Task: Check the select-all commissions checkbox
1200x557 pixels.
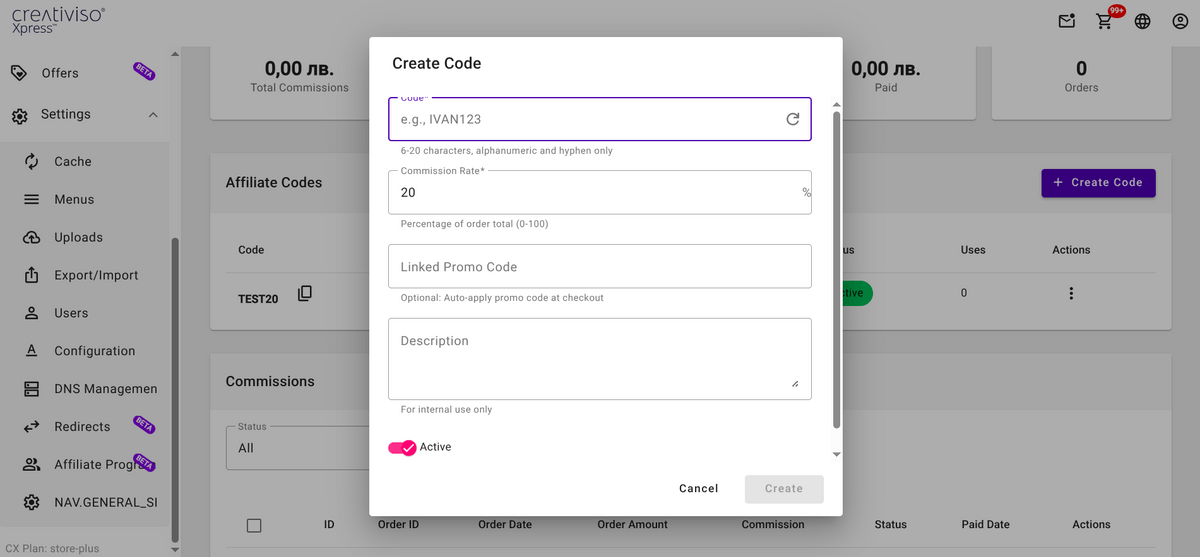Action: [x=254, y=525]
